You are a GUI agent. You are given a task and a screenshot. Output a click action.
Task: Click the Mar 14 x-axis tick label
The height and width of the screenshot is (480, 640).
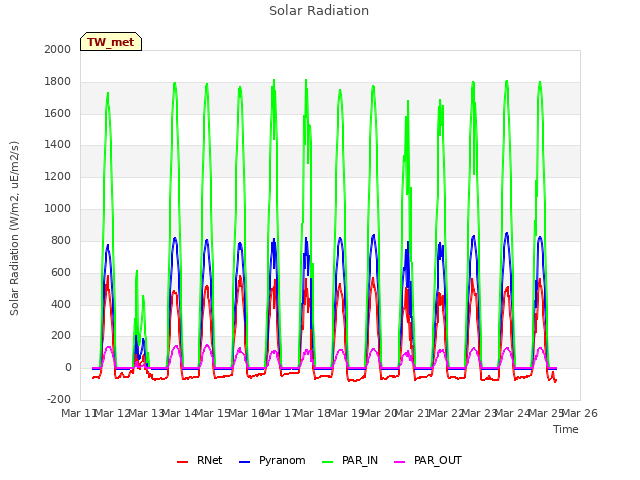[x=179, y=413]
